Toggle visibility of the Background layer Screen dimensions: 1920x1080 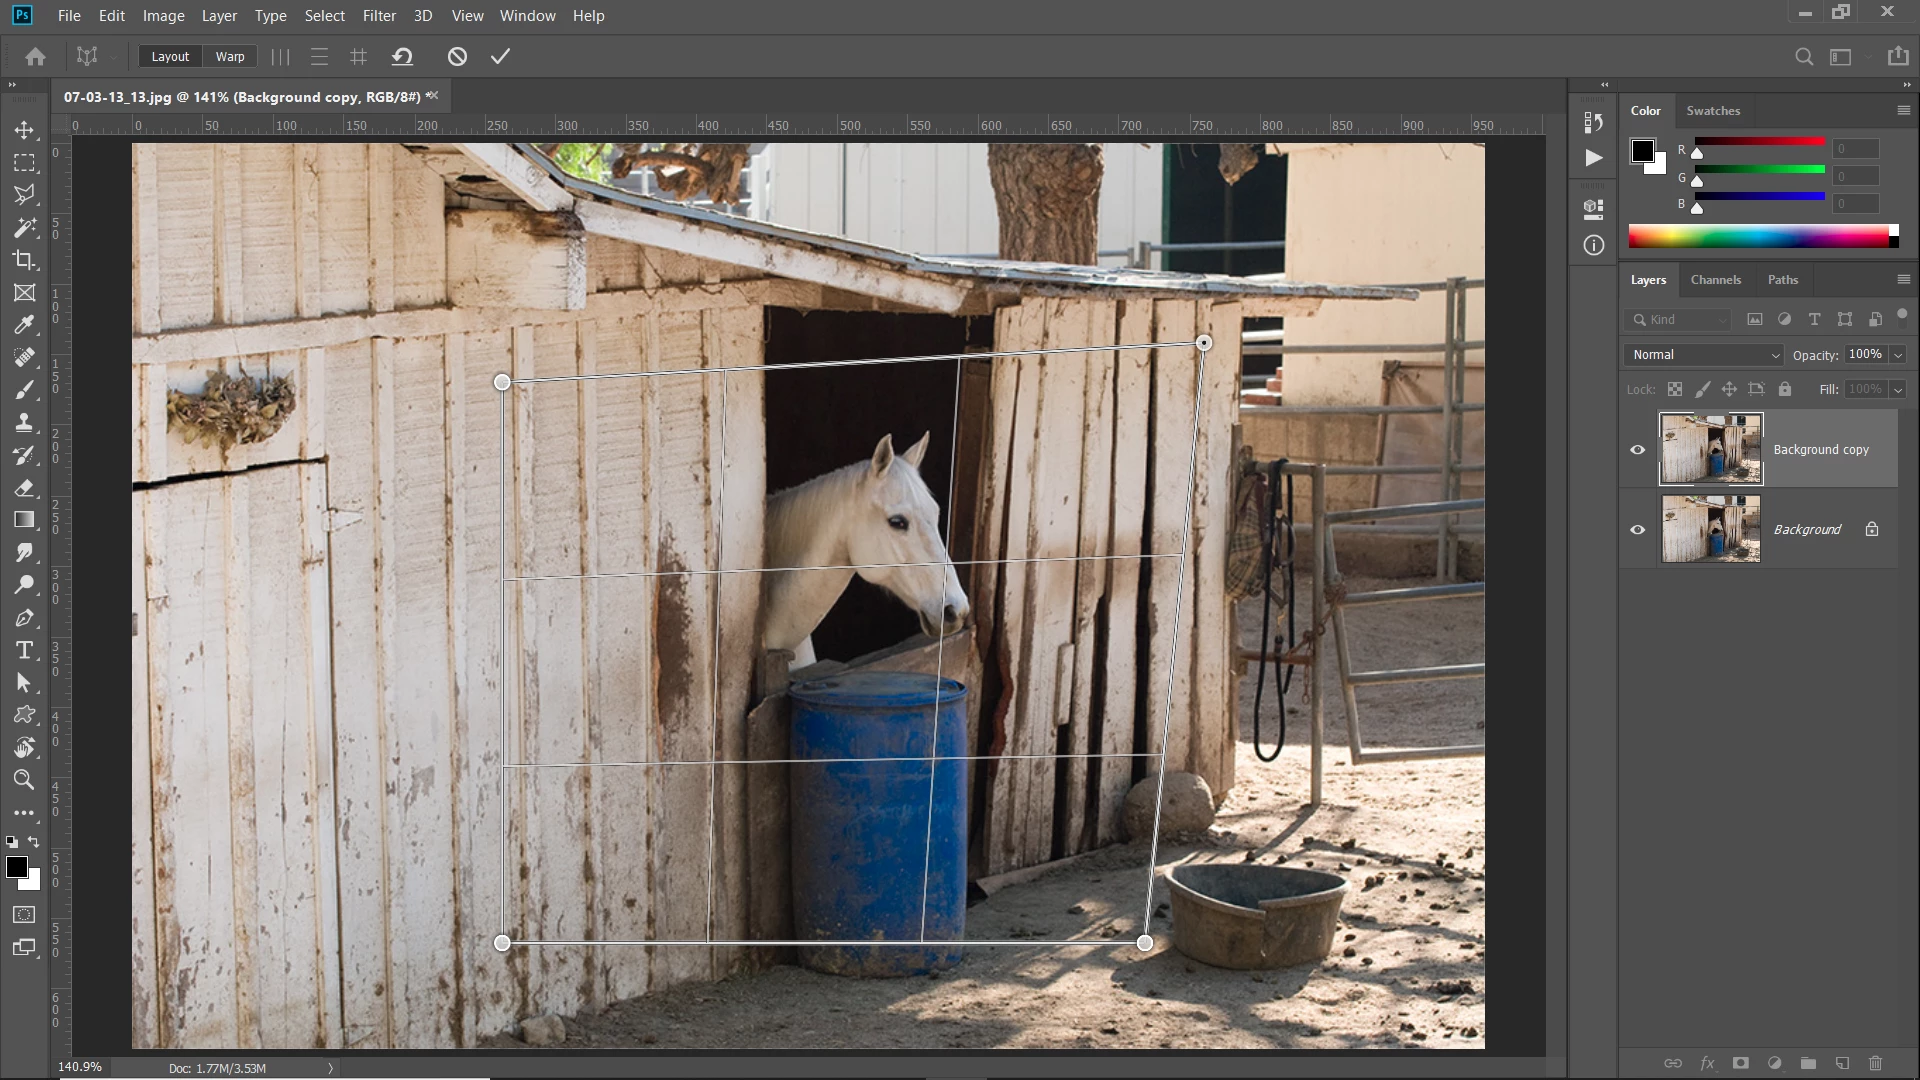(x=1637, y=530)
